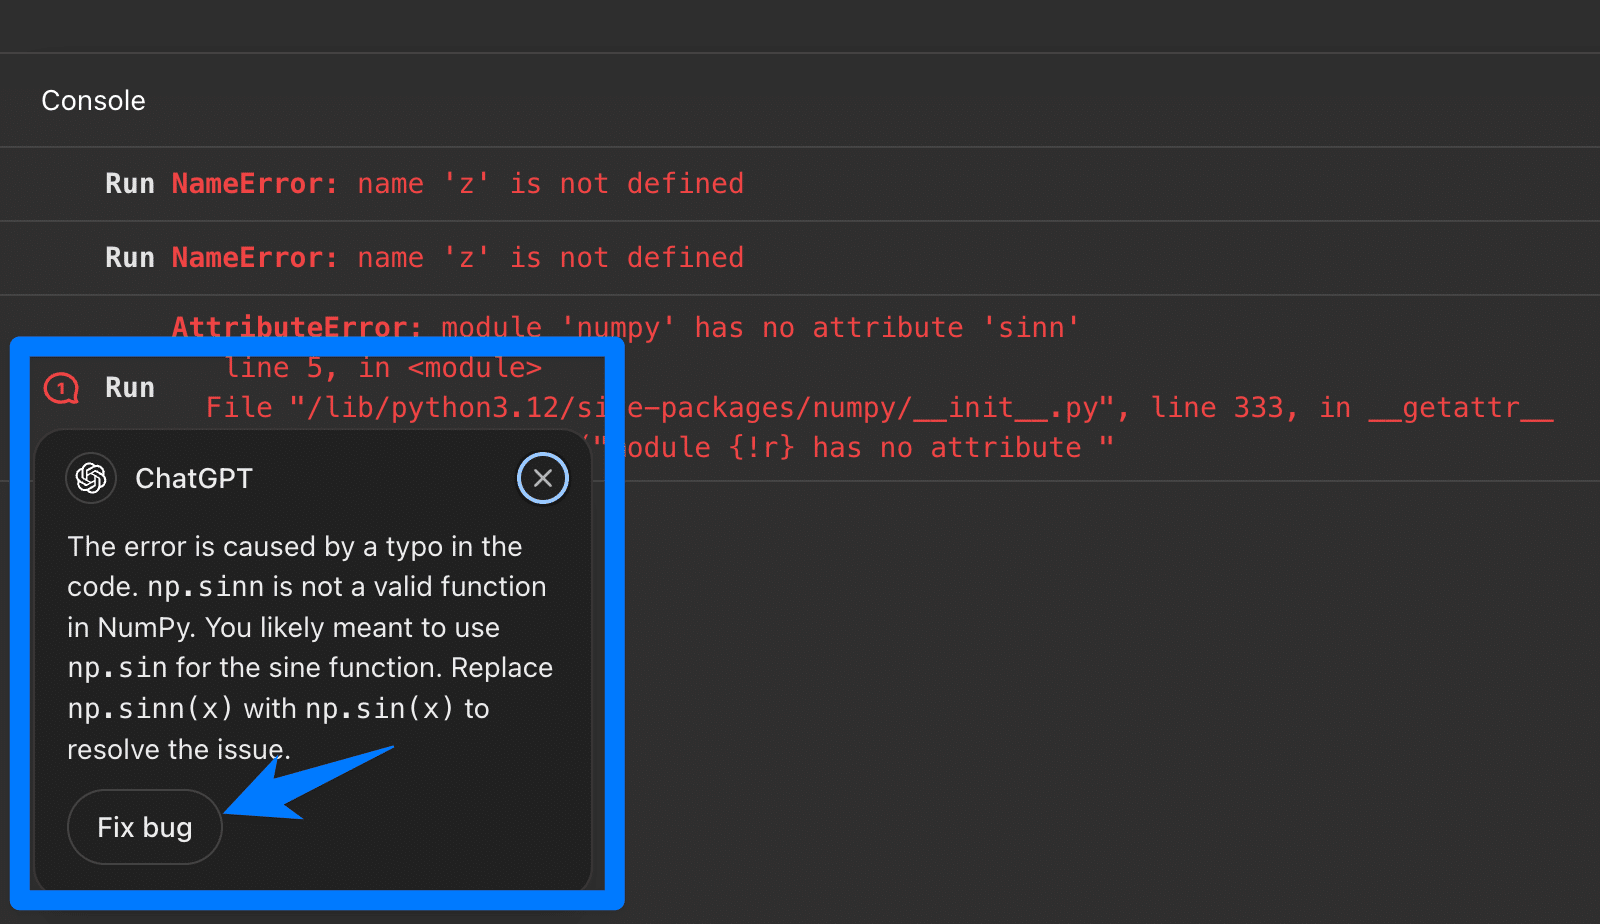The height and width of the screenshot is (924, 1600).
Task: Click the 'resolve the issue' explanation text
Action: (178, 750)
